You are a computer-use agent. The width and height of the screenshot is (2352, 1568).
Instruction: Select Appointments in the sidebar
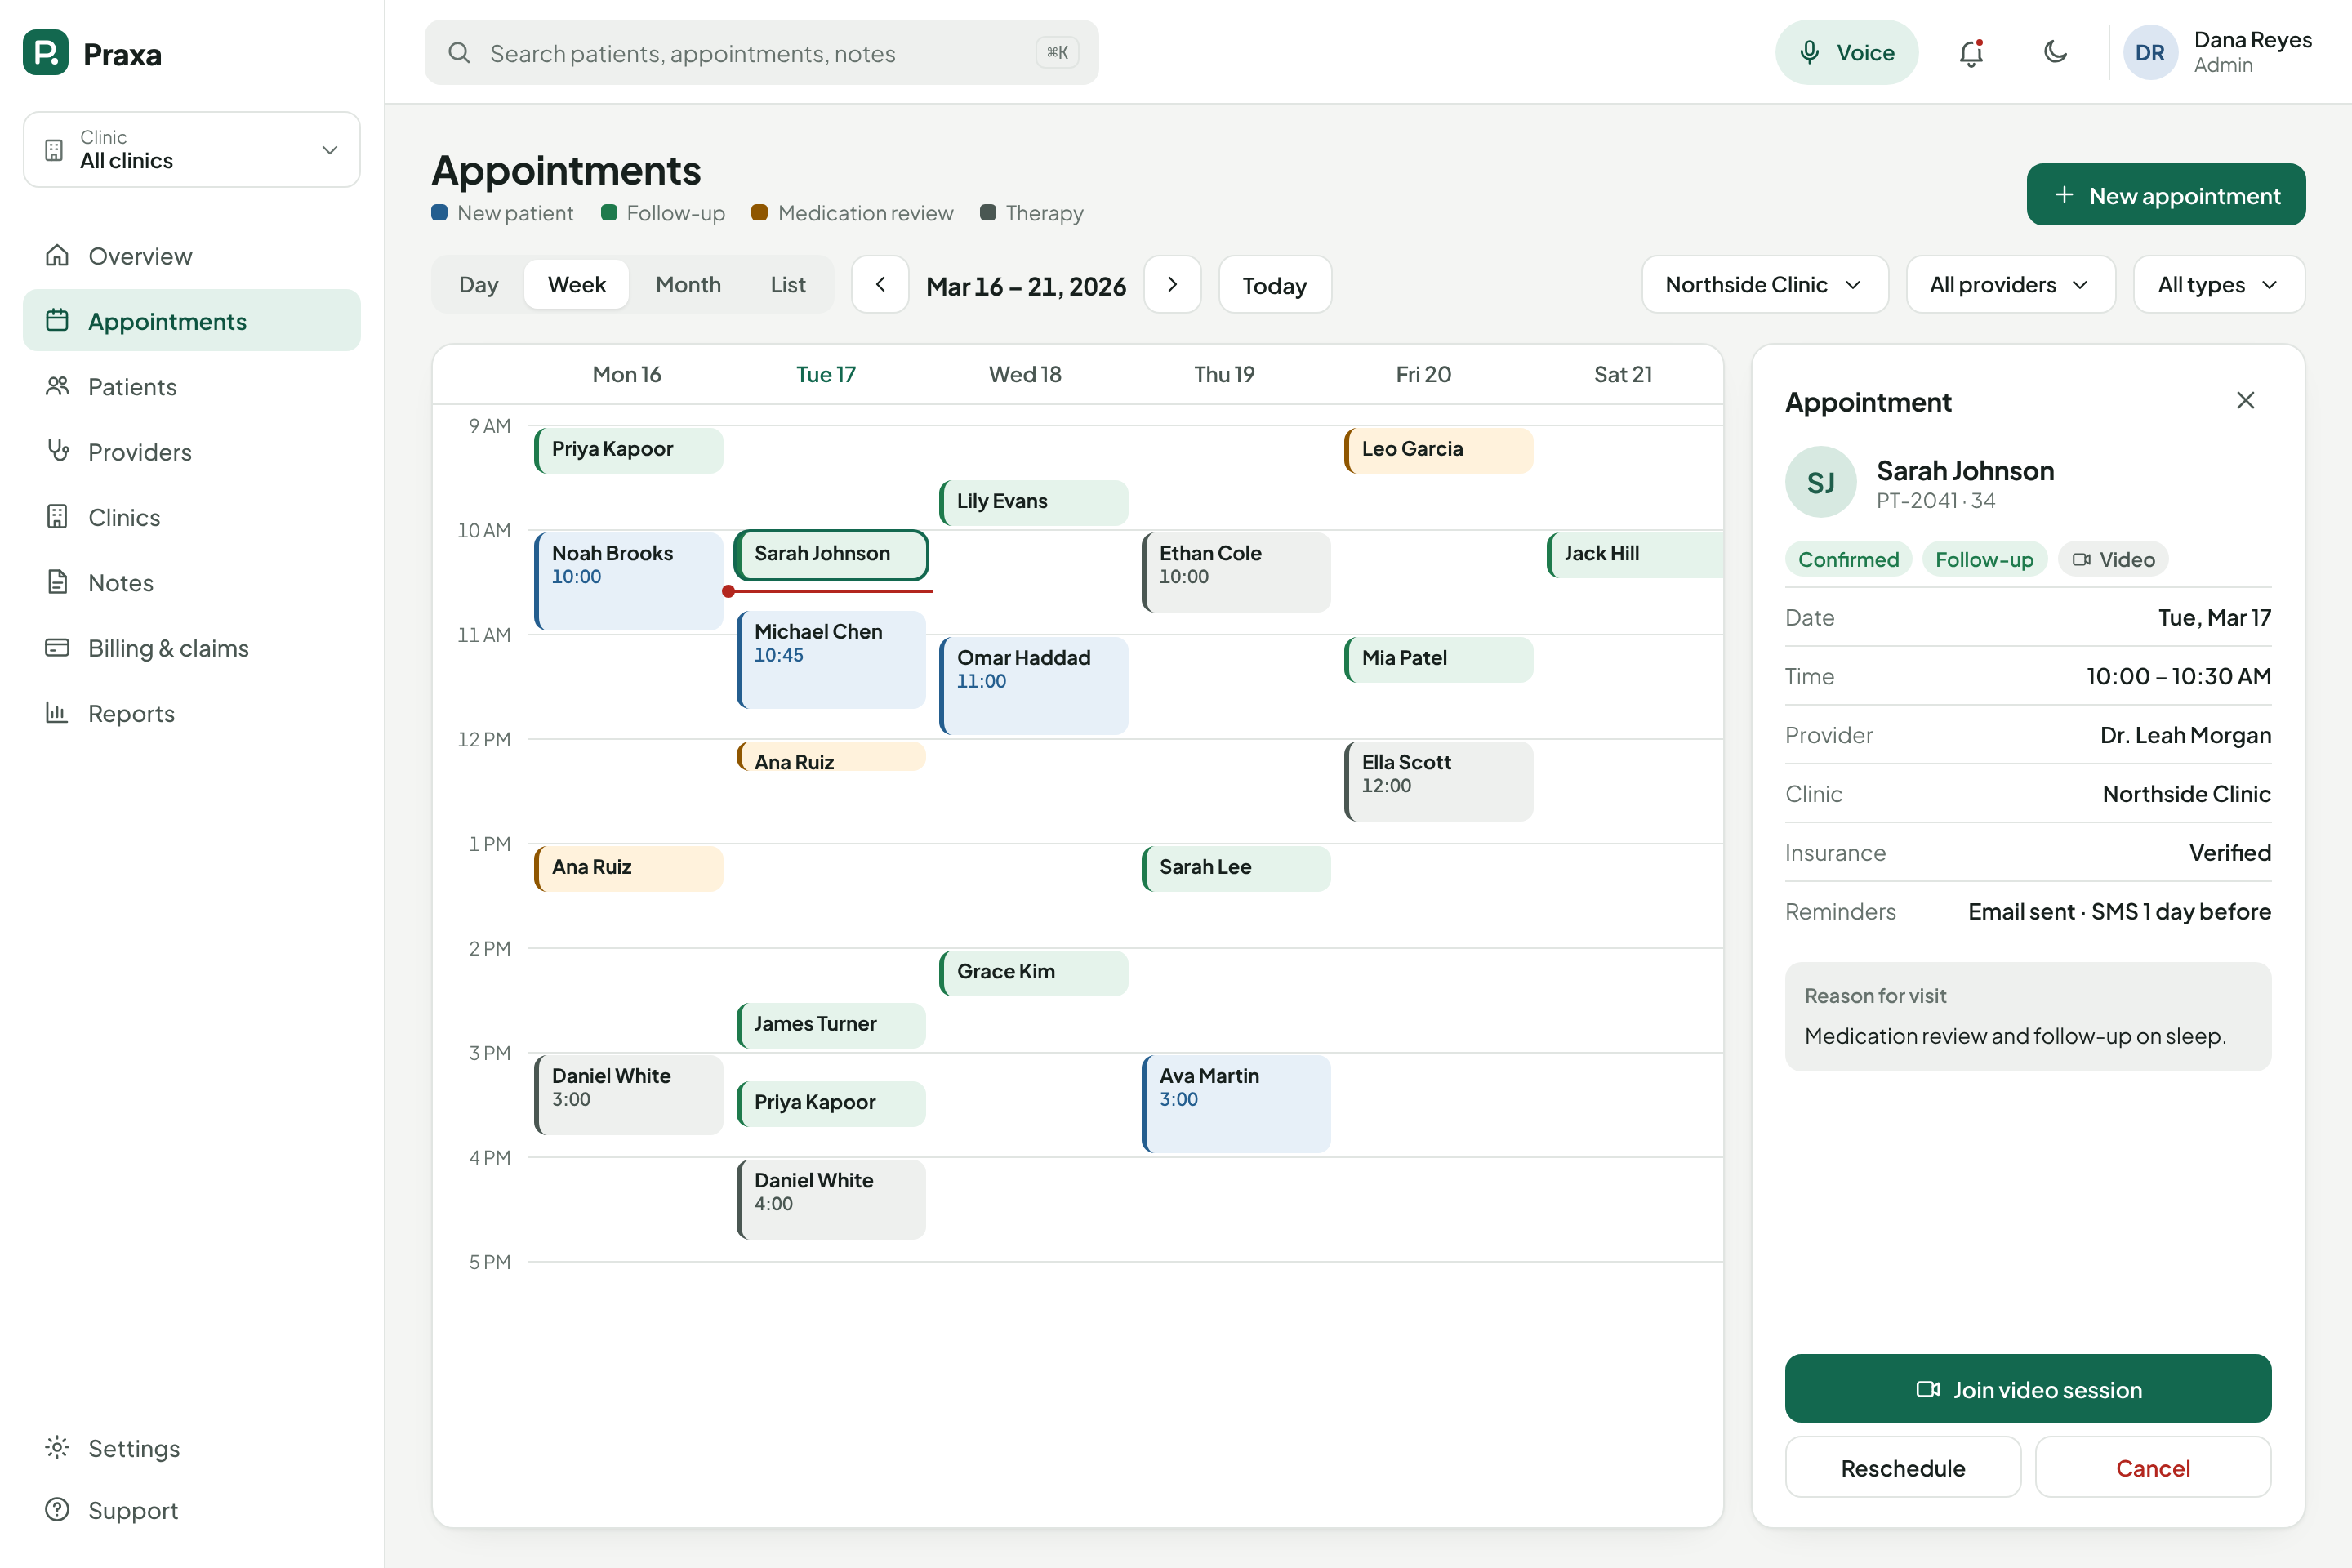pyautogui.click(x=192, y=321)
